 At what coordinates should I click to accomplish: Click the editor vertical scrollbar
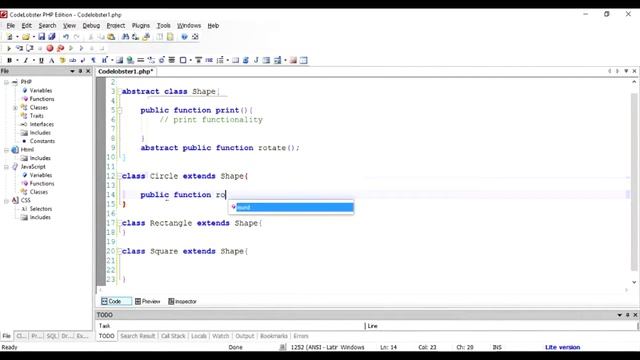[634, 182]
